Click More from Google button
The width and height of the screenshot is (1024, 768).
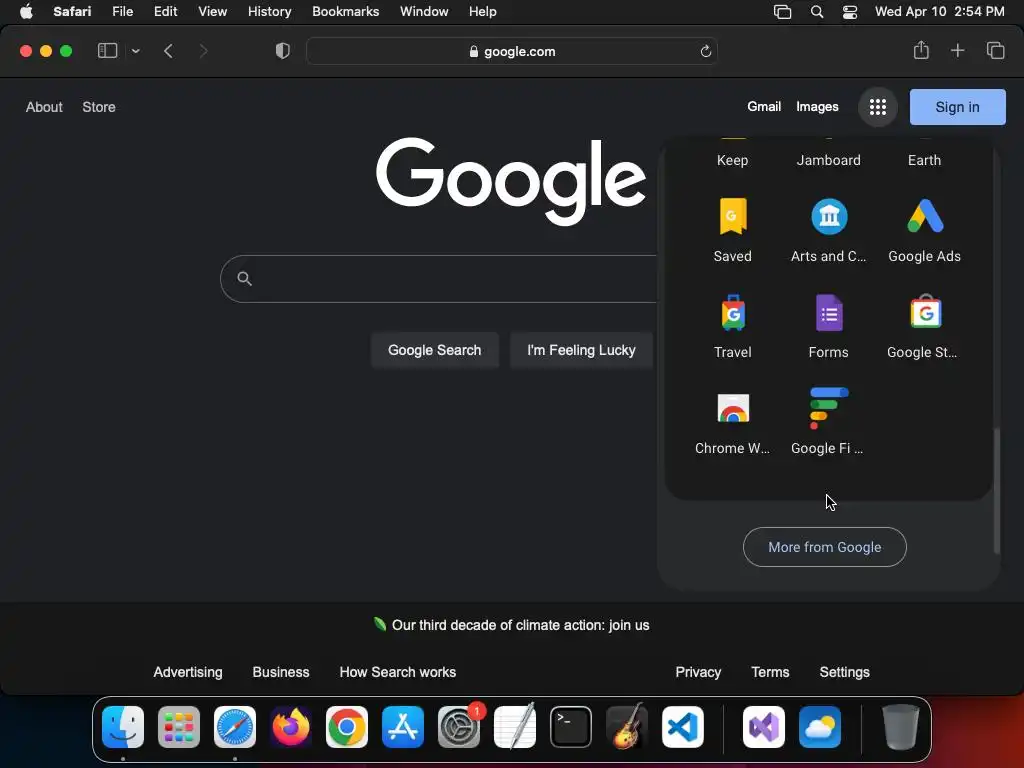(x=824, y=547)
